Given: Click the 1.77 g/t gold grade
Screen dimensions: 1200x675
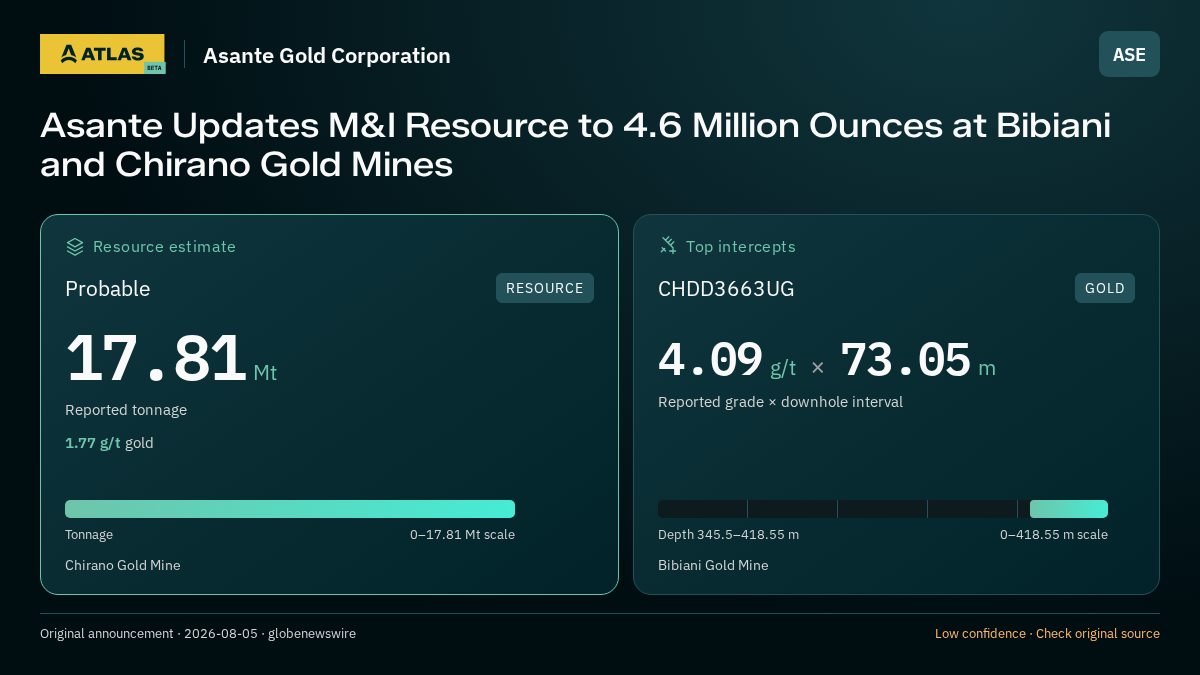Looking at the screenshot, I should tap(109, 443).
